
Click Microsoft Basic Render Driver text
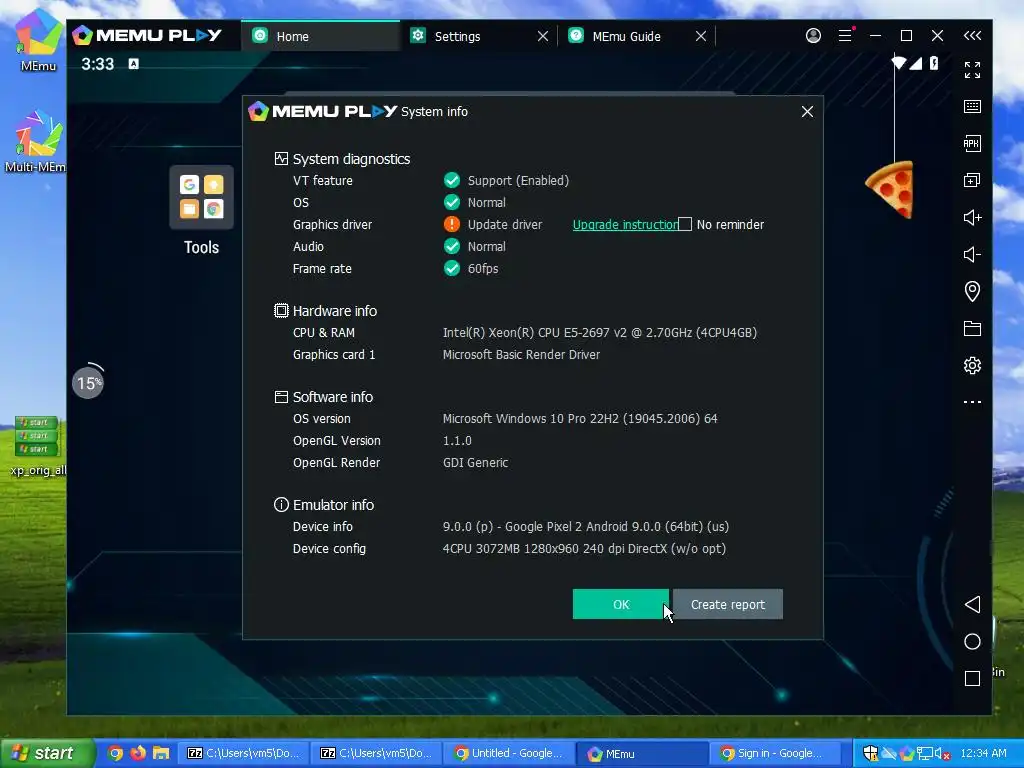521,355
